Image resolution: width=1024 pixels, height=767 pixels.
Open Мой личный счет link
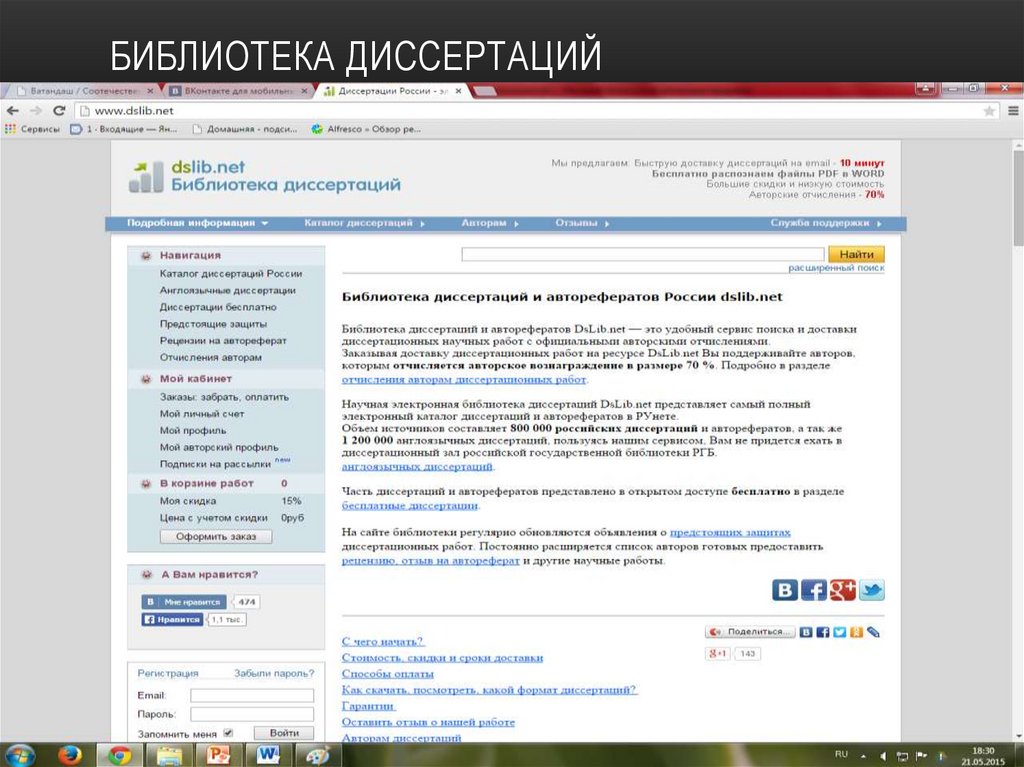pos(202,414)
